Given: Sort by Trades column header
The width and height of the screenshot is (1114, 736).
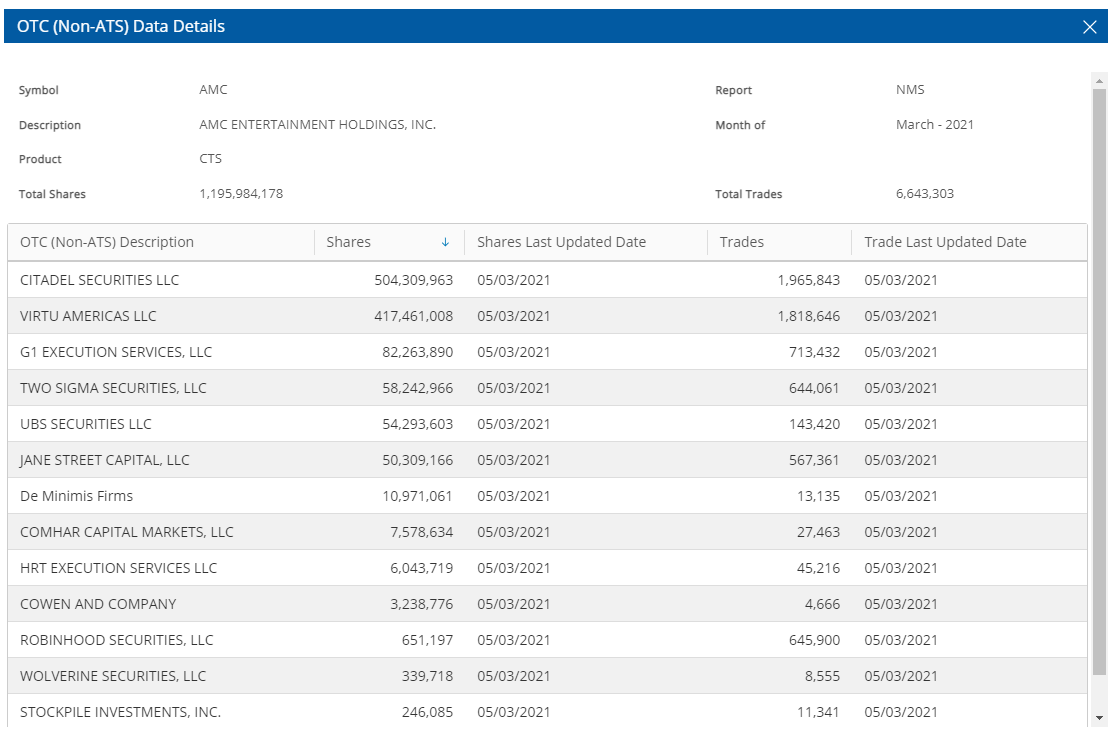Looking at the screenshot, I should 741,242.
